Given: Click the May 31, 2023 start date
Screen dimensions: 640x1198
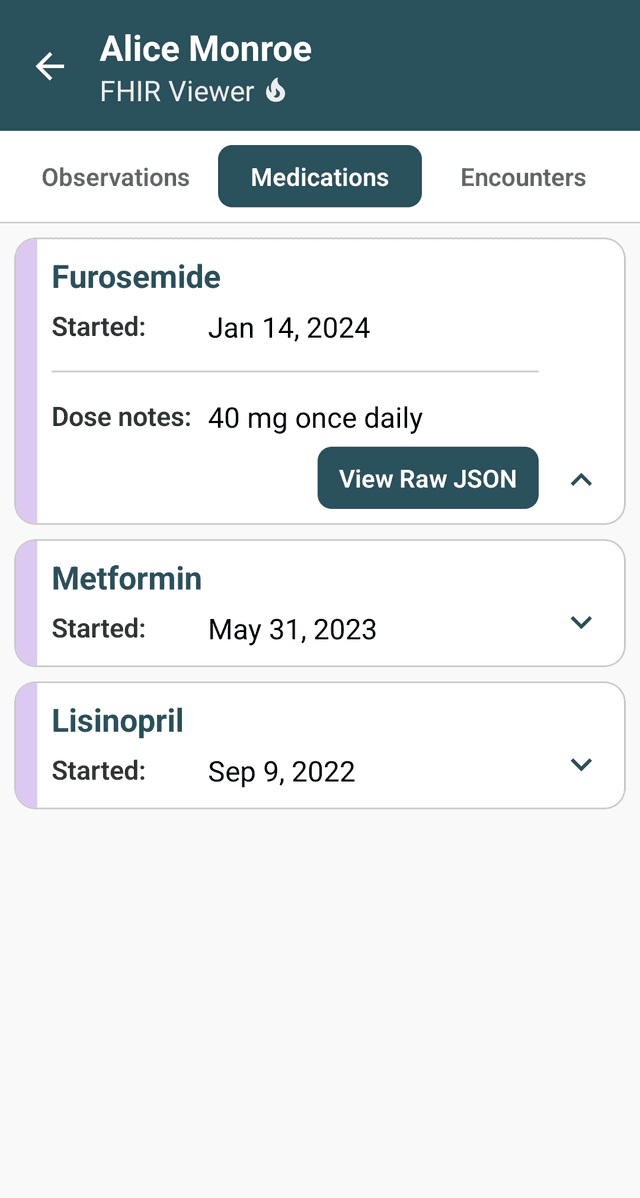Looking at the screenshot, I should tap(292, 630).
